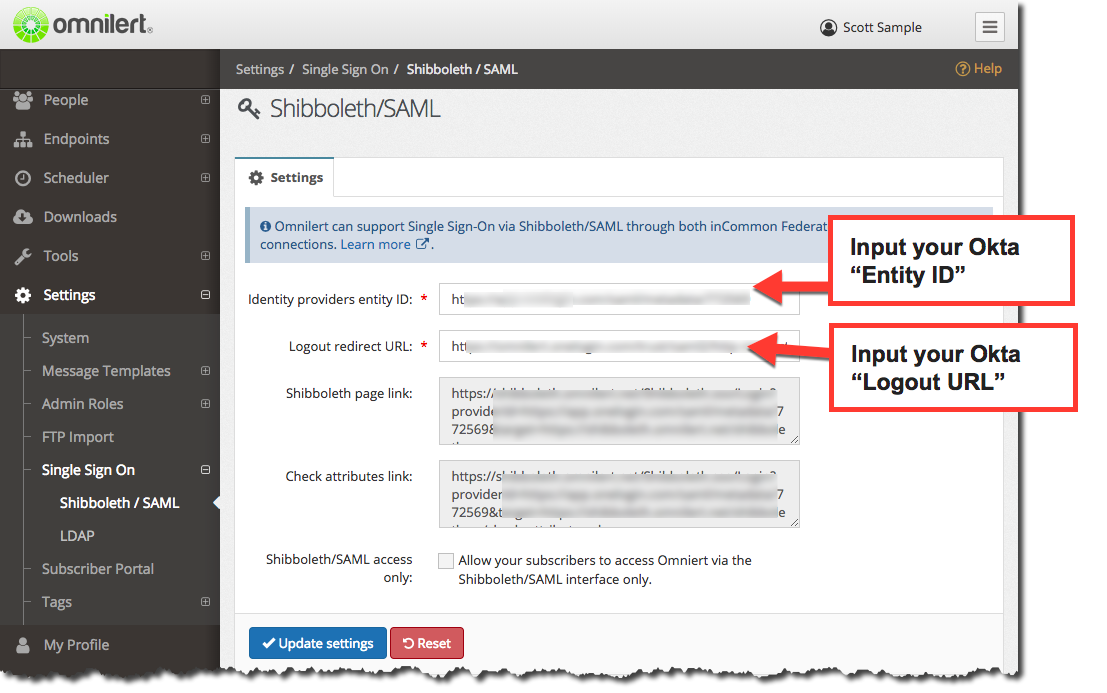
Task: Click the Tools wrench icon
Action: 23,256
